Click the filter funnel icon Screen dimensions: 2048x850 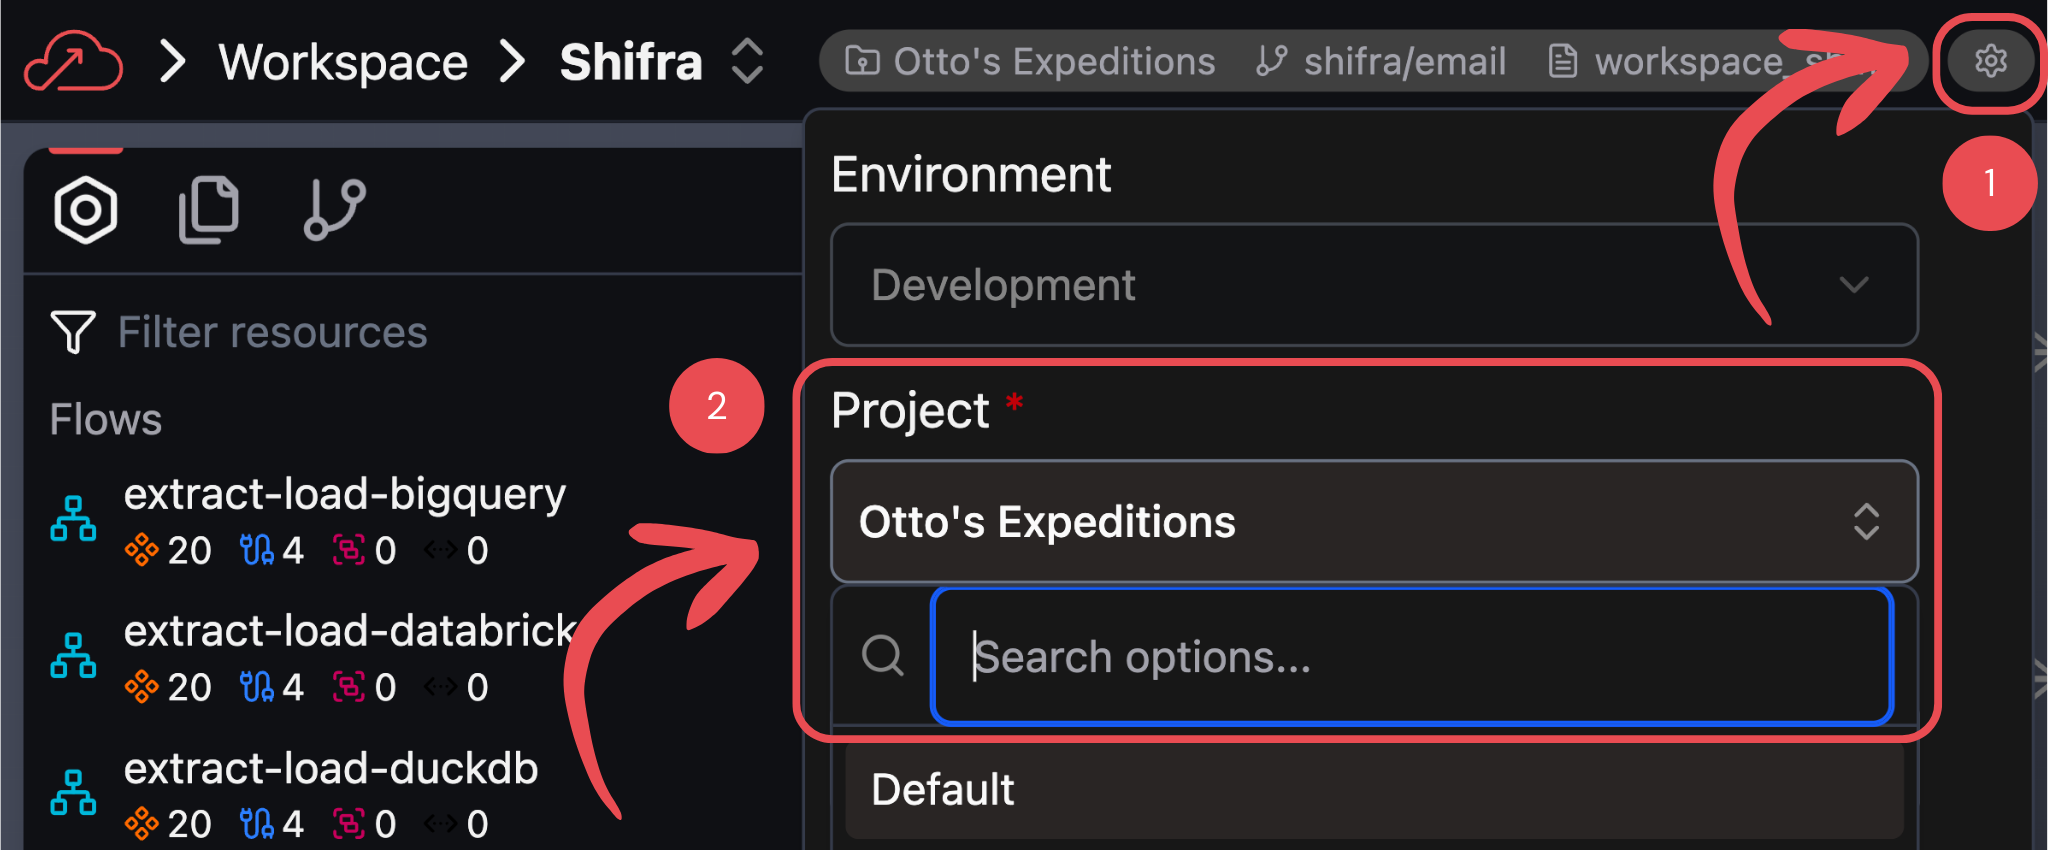coord(73,332)
